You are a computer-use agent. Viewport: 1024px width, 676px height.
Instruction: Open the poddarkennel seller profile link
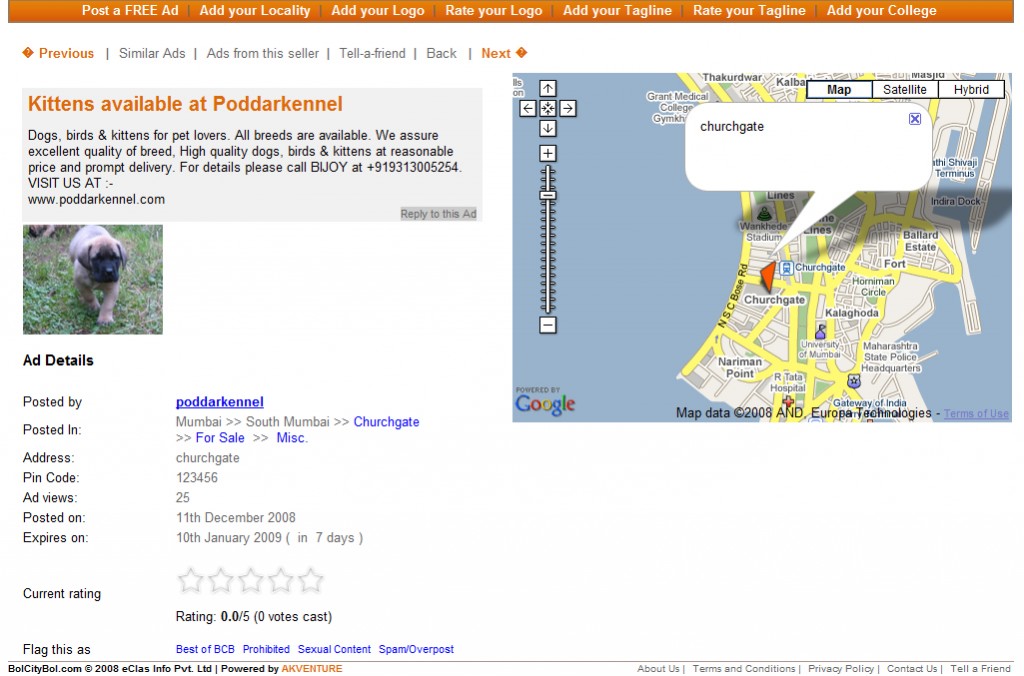[x=219, y=402]
